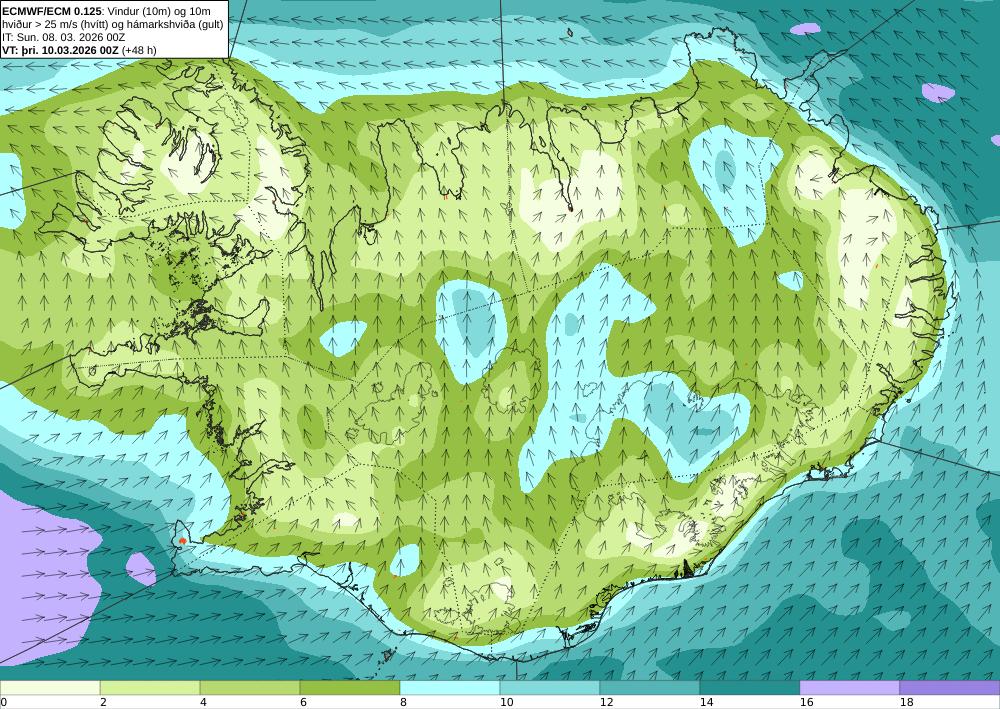This screenshot has height=709, width=1000.
Task: Click the darker purple legend swatch above 18
Action: click(x=950, y=688)
